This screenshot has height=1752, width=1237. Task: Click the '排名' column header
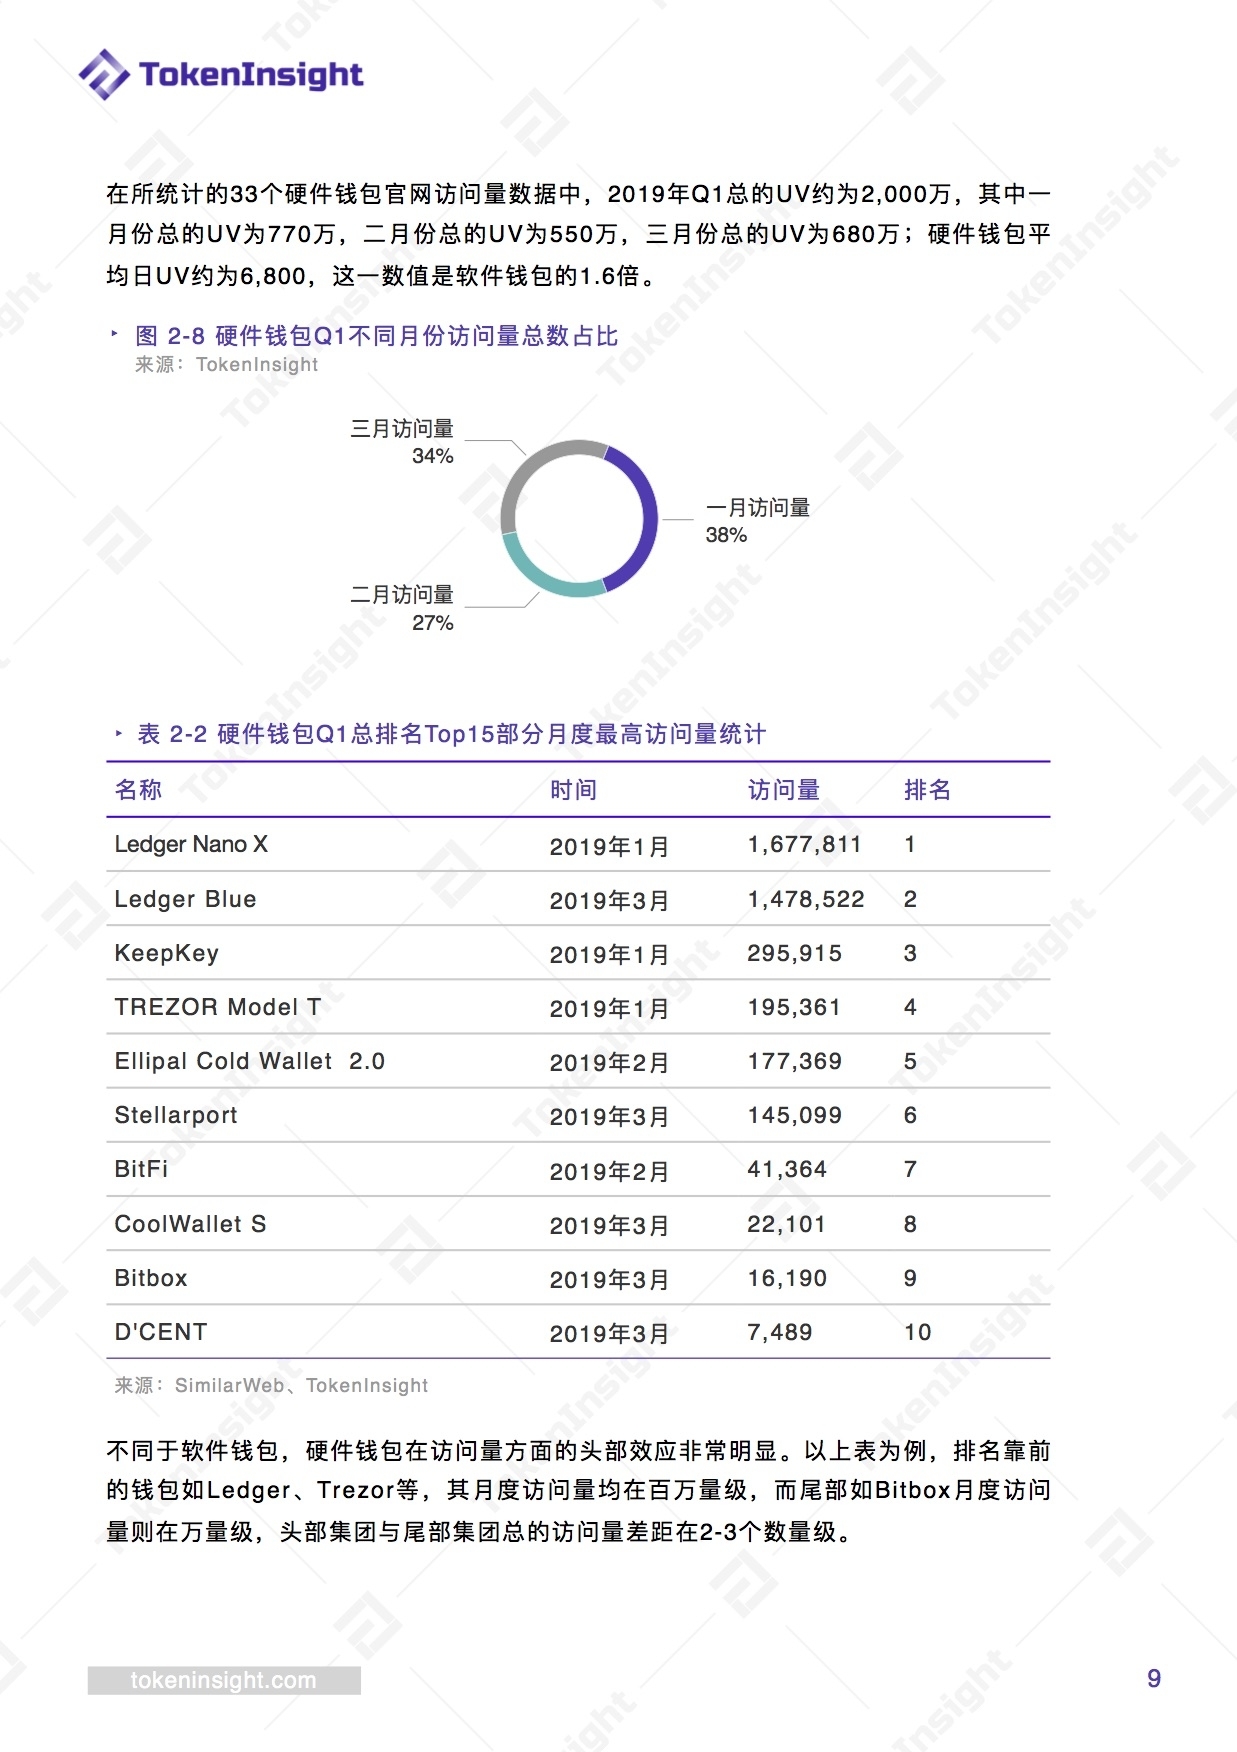(928, 790)
